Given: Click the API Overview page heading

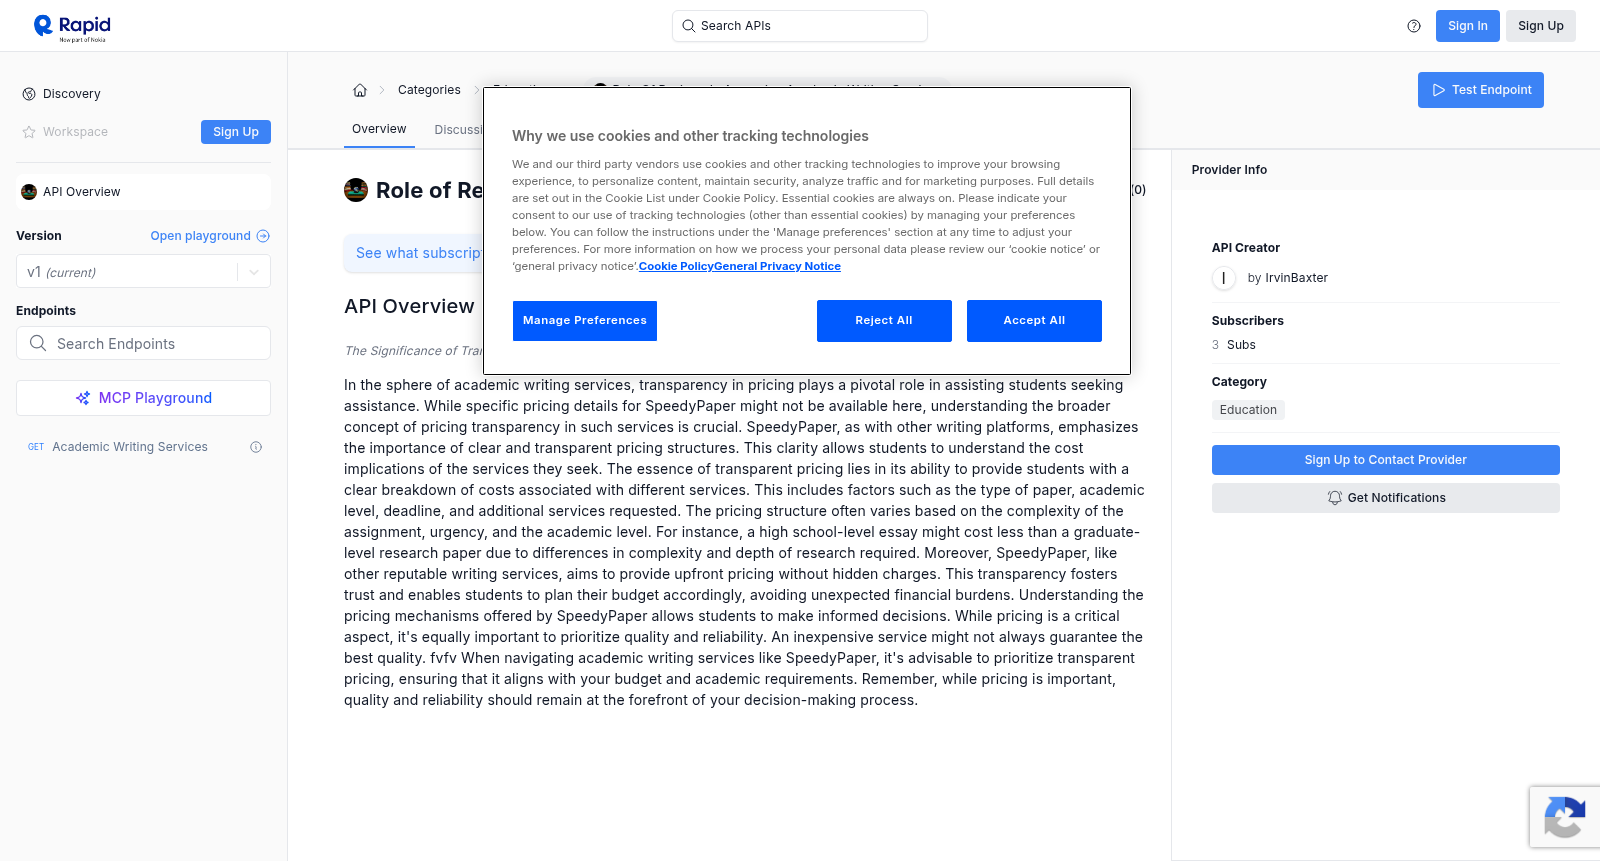Looking at the screenshot, I should pos(409,306).
